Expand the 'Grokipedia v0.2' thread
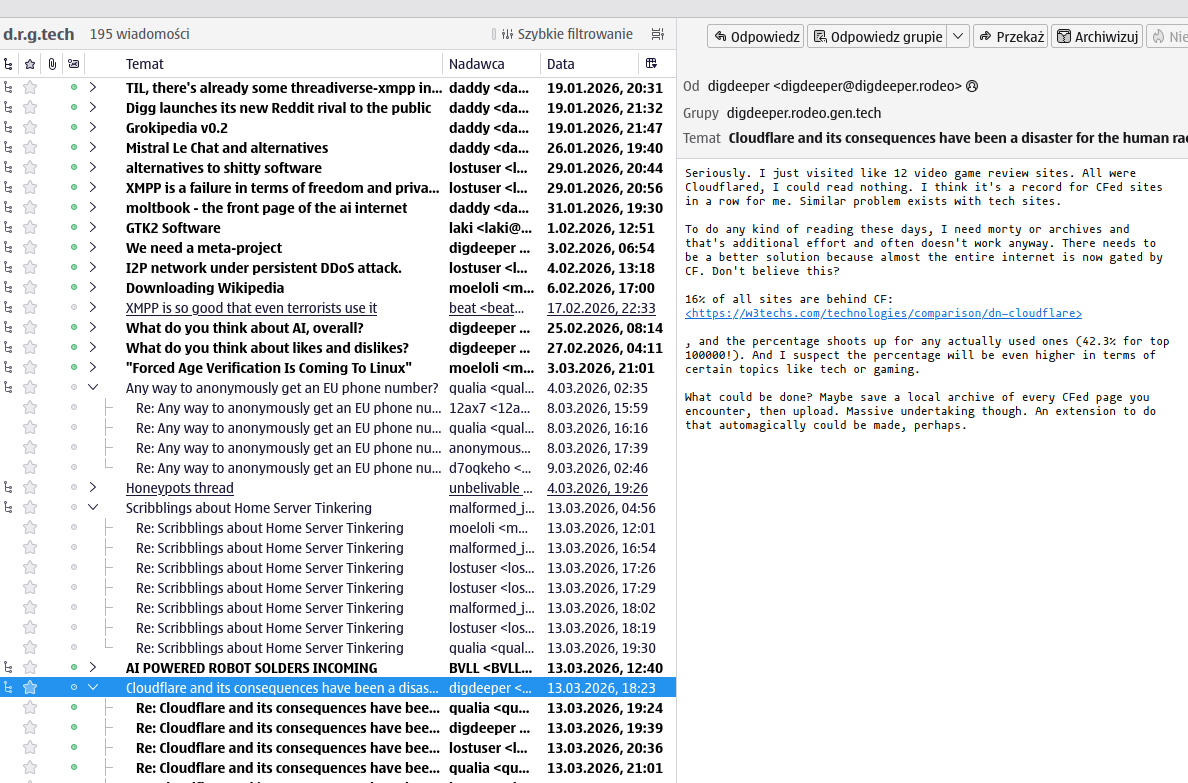Screen dimensions: 1188x783 tap(93, 128)
